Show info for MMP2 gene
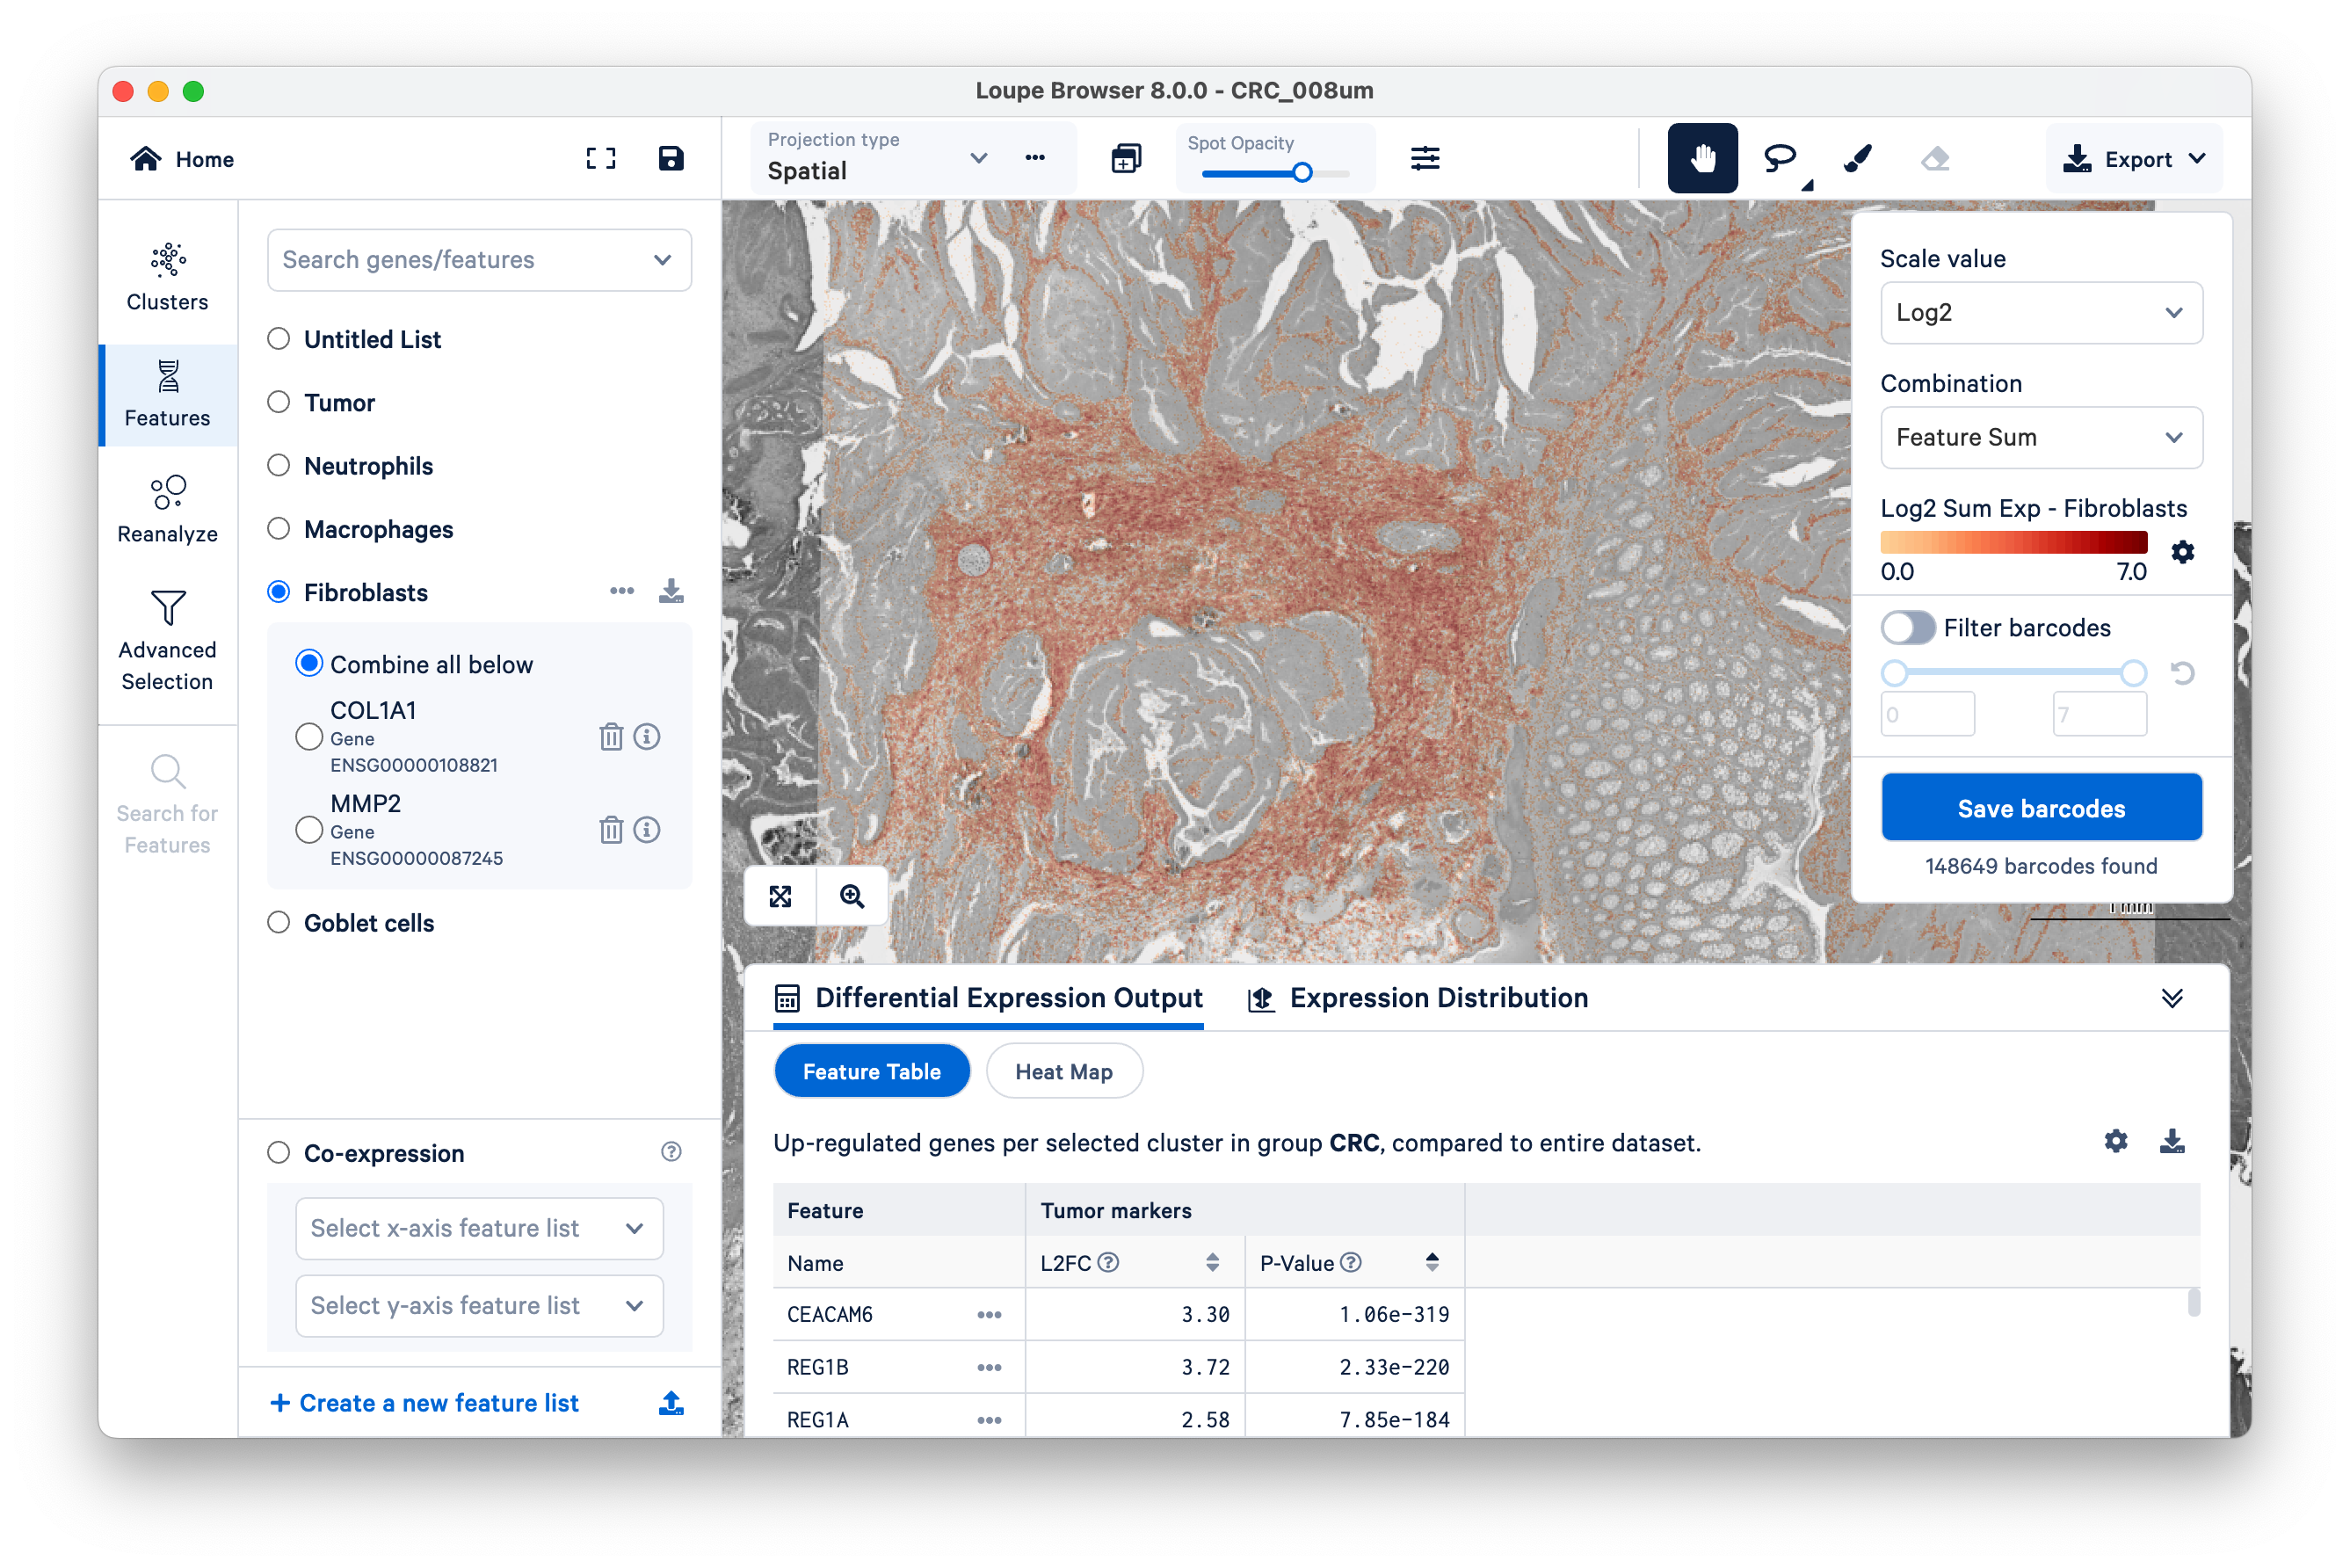The width and height of the screenshot is (2350, 1568). [647, 830]
